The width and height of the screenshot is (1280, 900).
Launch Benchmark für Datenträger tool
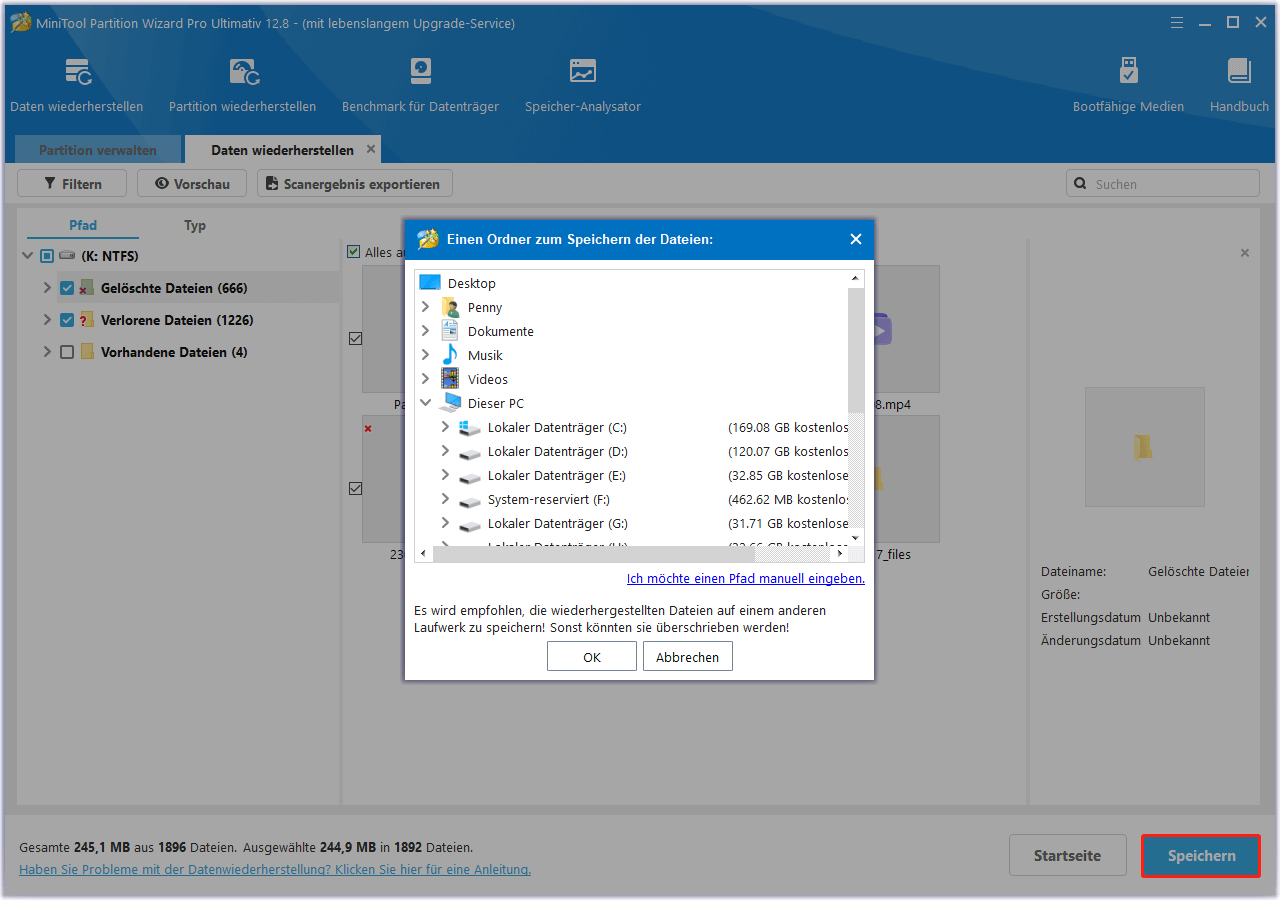420,73
